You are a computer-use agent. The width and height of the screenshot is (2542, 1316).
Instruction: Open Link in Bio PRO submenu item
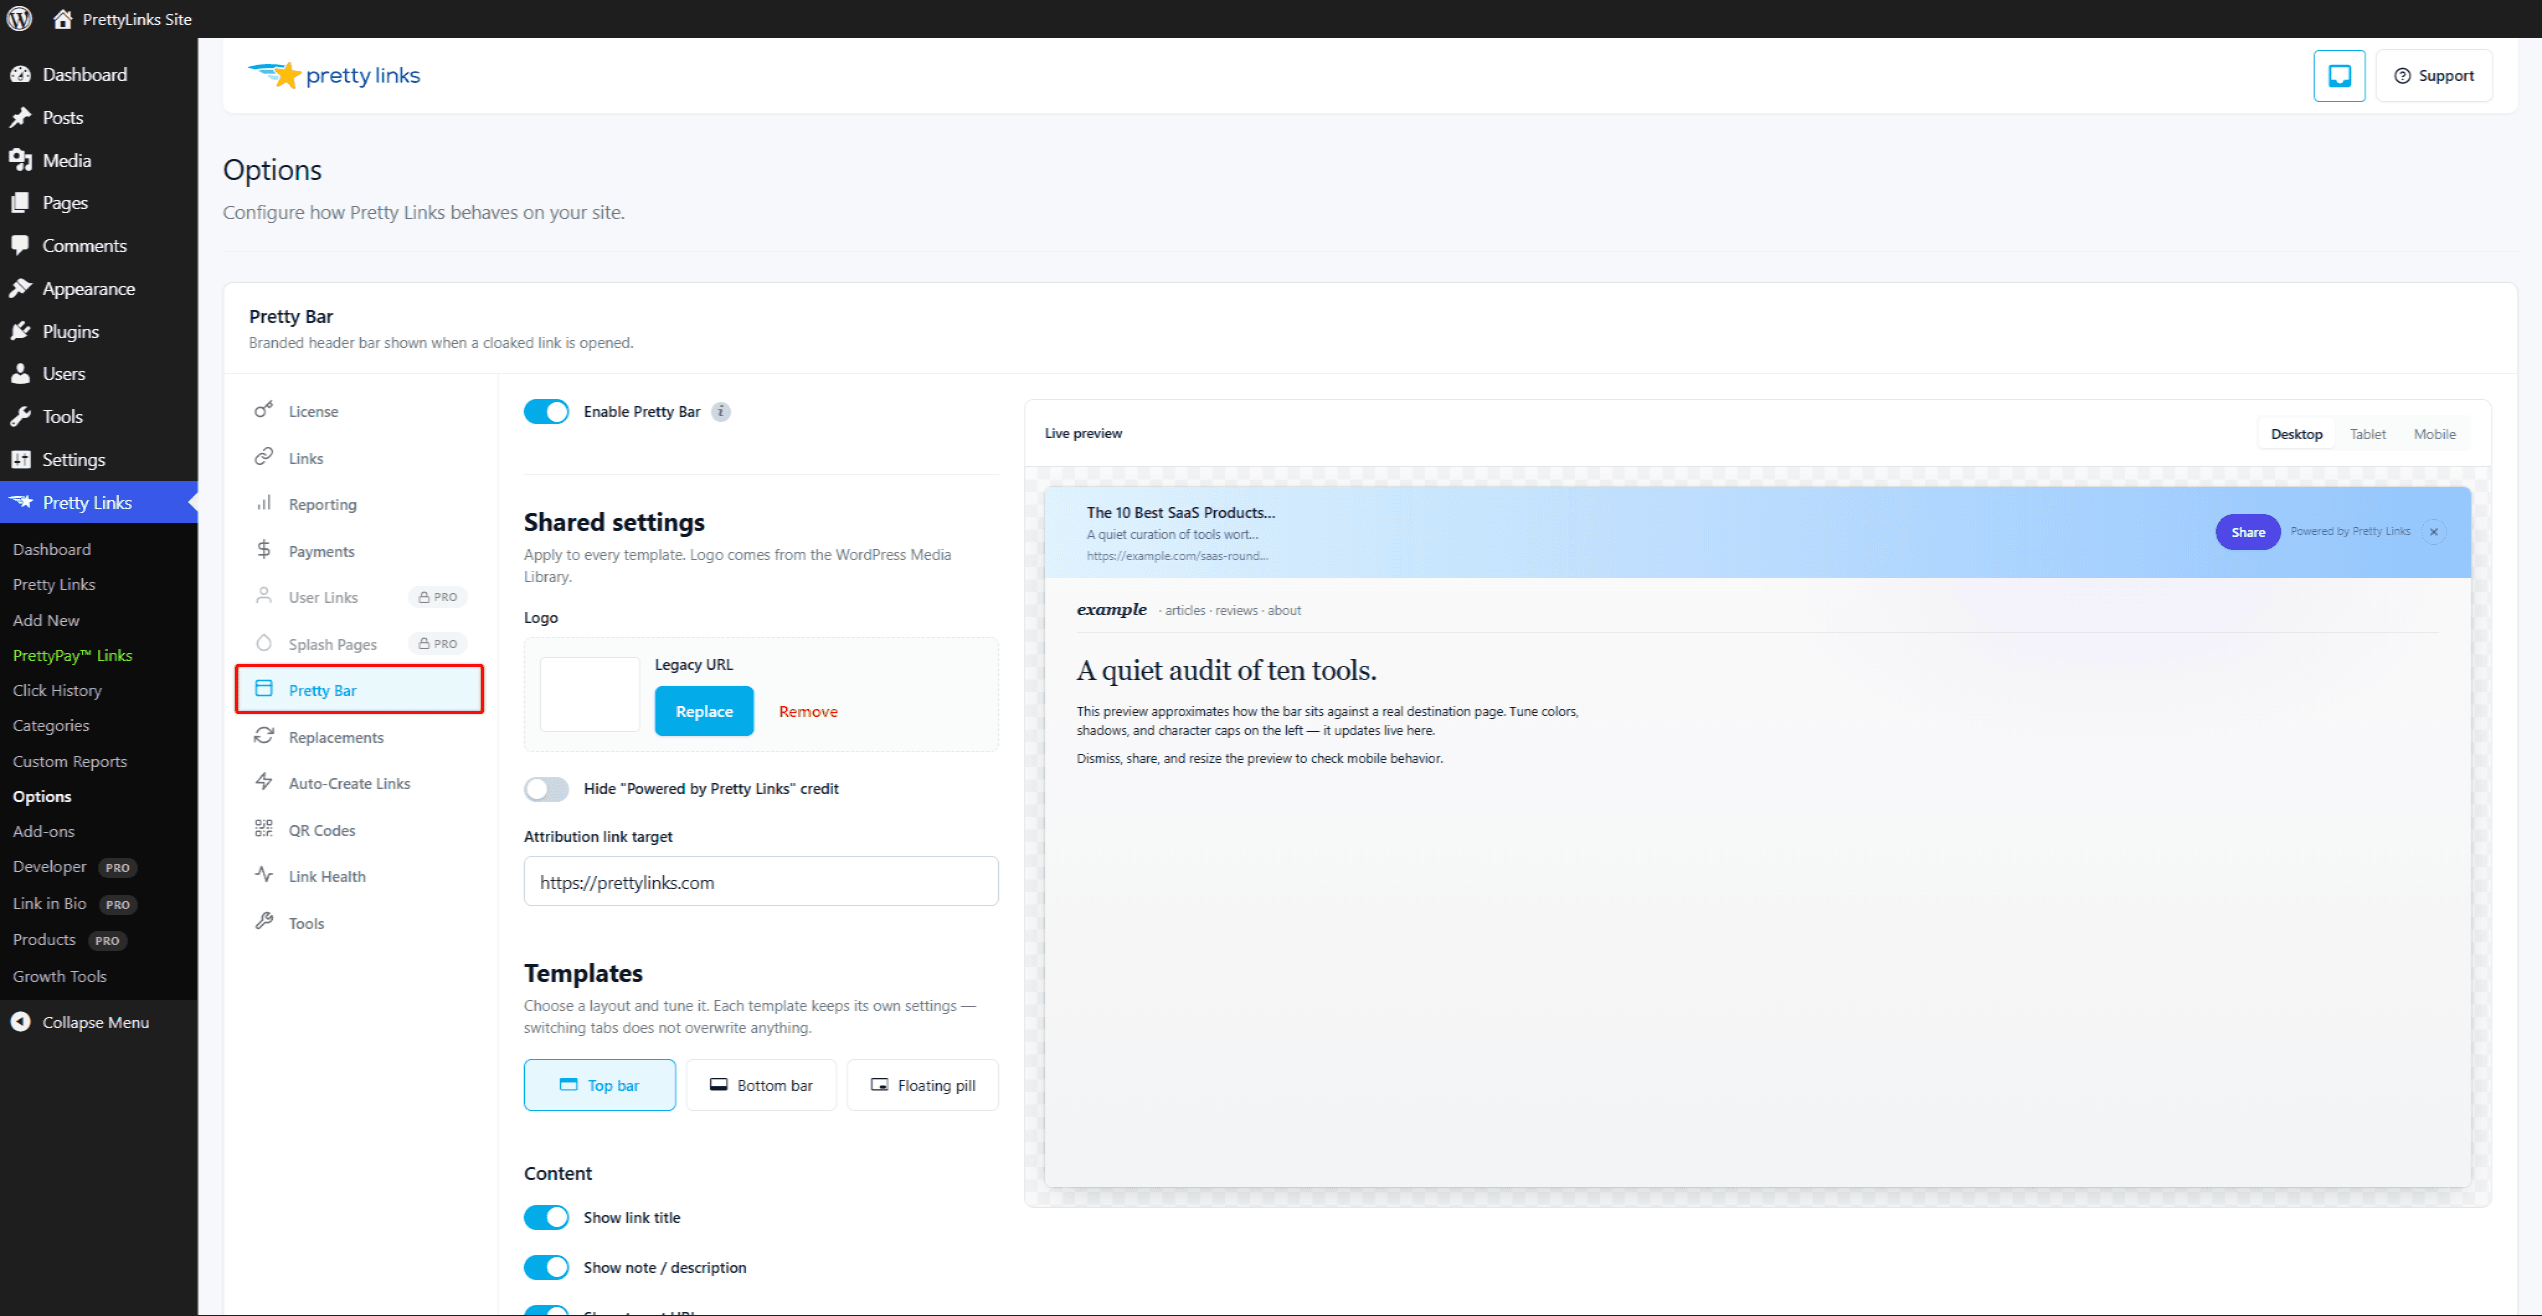(75, 904)
